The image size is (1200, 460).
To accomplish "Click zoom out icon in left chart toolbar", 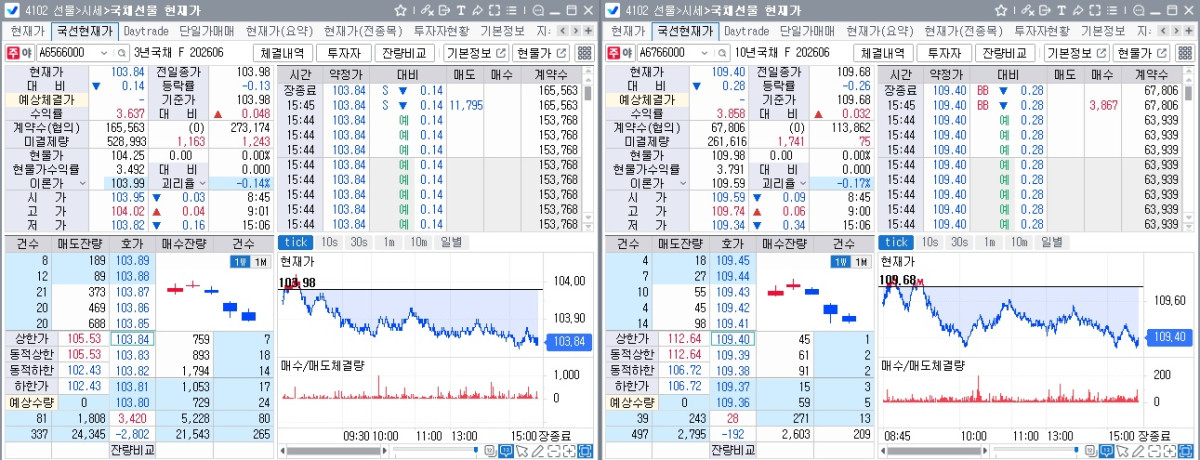I will [x=554, y=451].
